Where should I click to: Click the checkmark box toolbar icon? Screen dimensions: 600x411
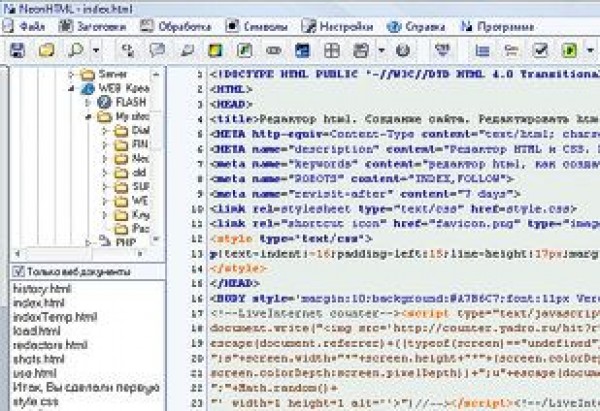(540, 50)
